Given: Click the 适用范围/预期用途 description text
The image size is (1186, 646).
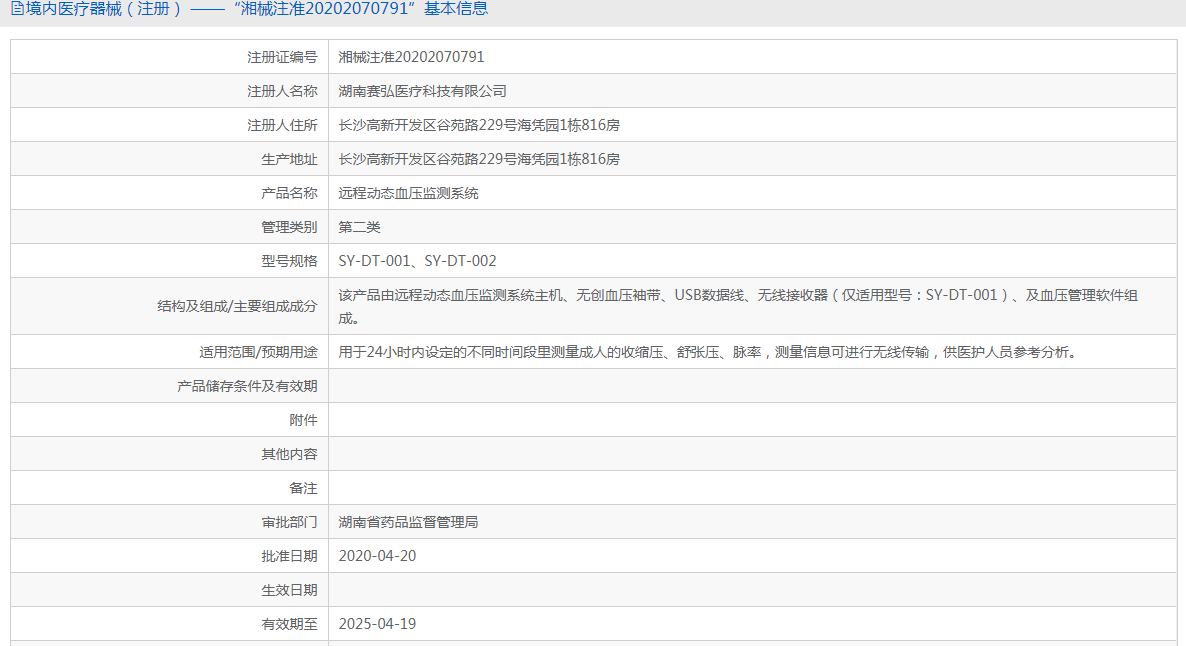Looking at the screenshot, I should click(x=707, y=352).
